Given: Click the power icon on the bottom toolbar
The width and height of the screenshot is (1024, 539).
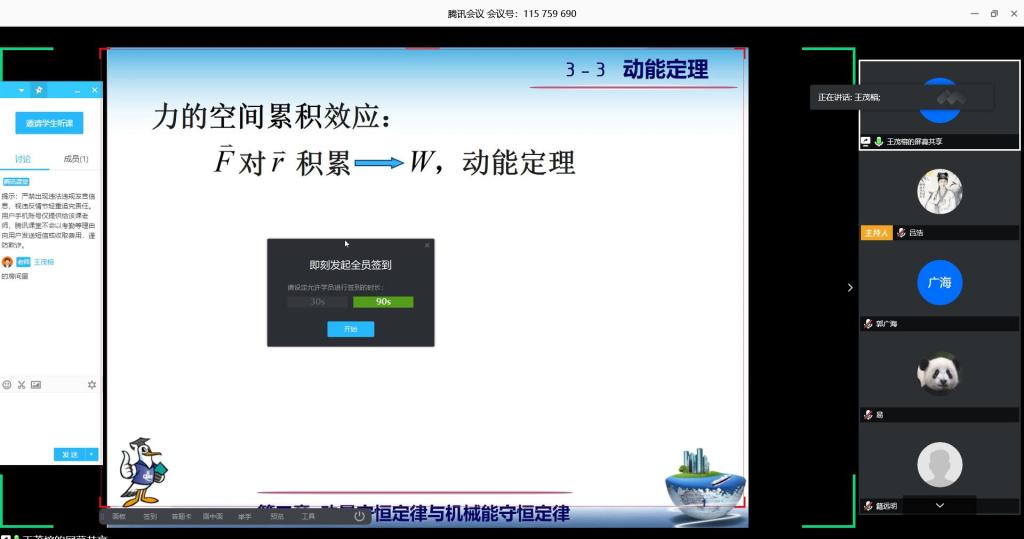Looking at the screenshot, I should 359,516.
